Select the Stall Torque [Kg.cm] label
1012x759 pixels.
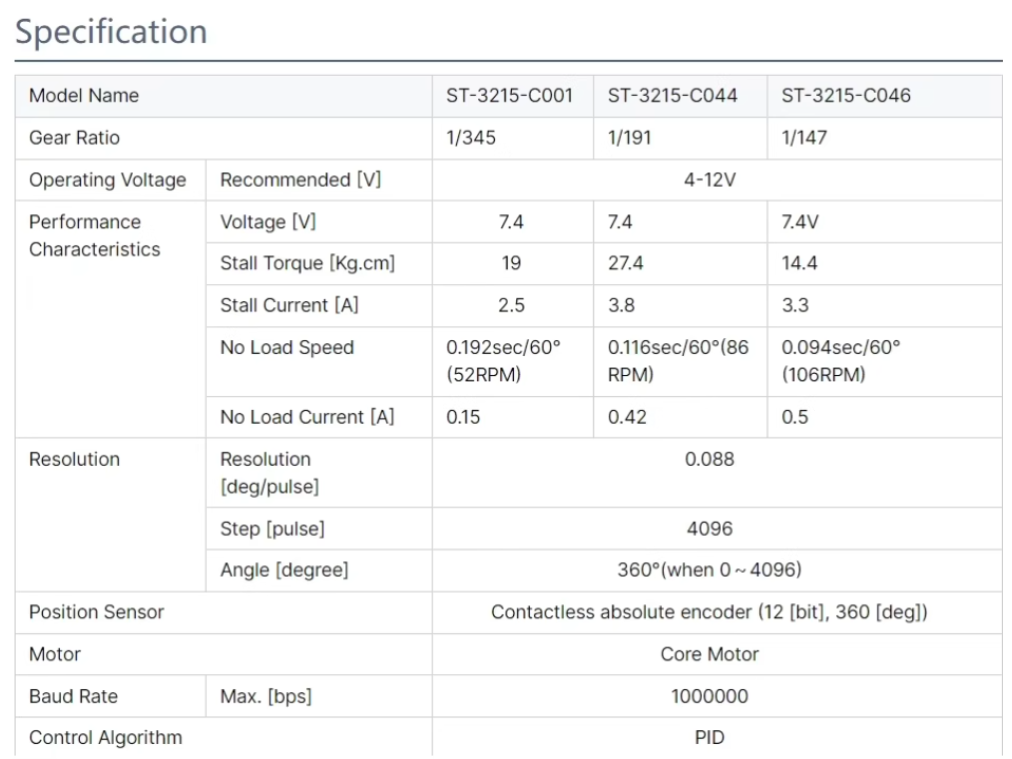pos(307,264)
